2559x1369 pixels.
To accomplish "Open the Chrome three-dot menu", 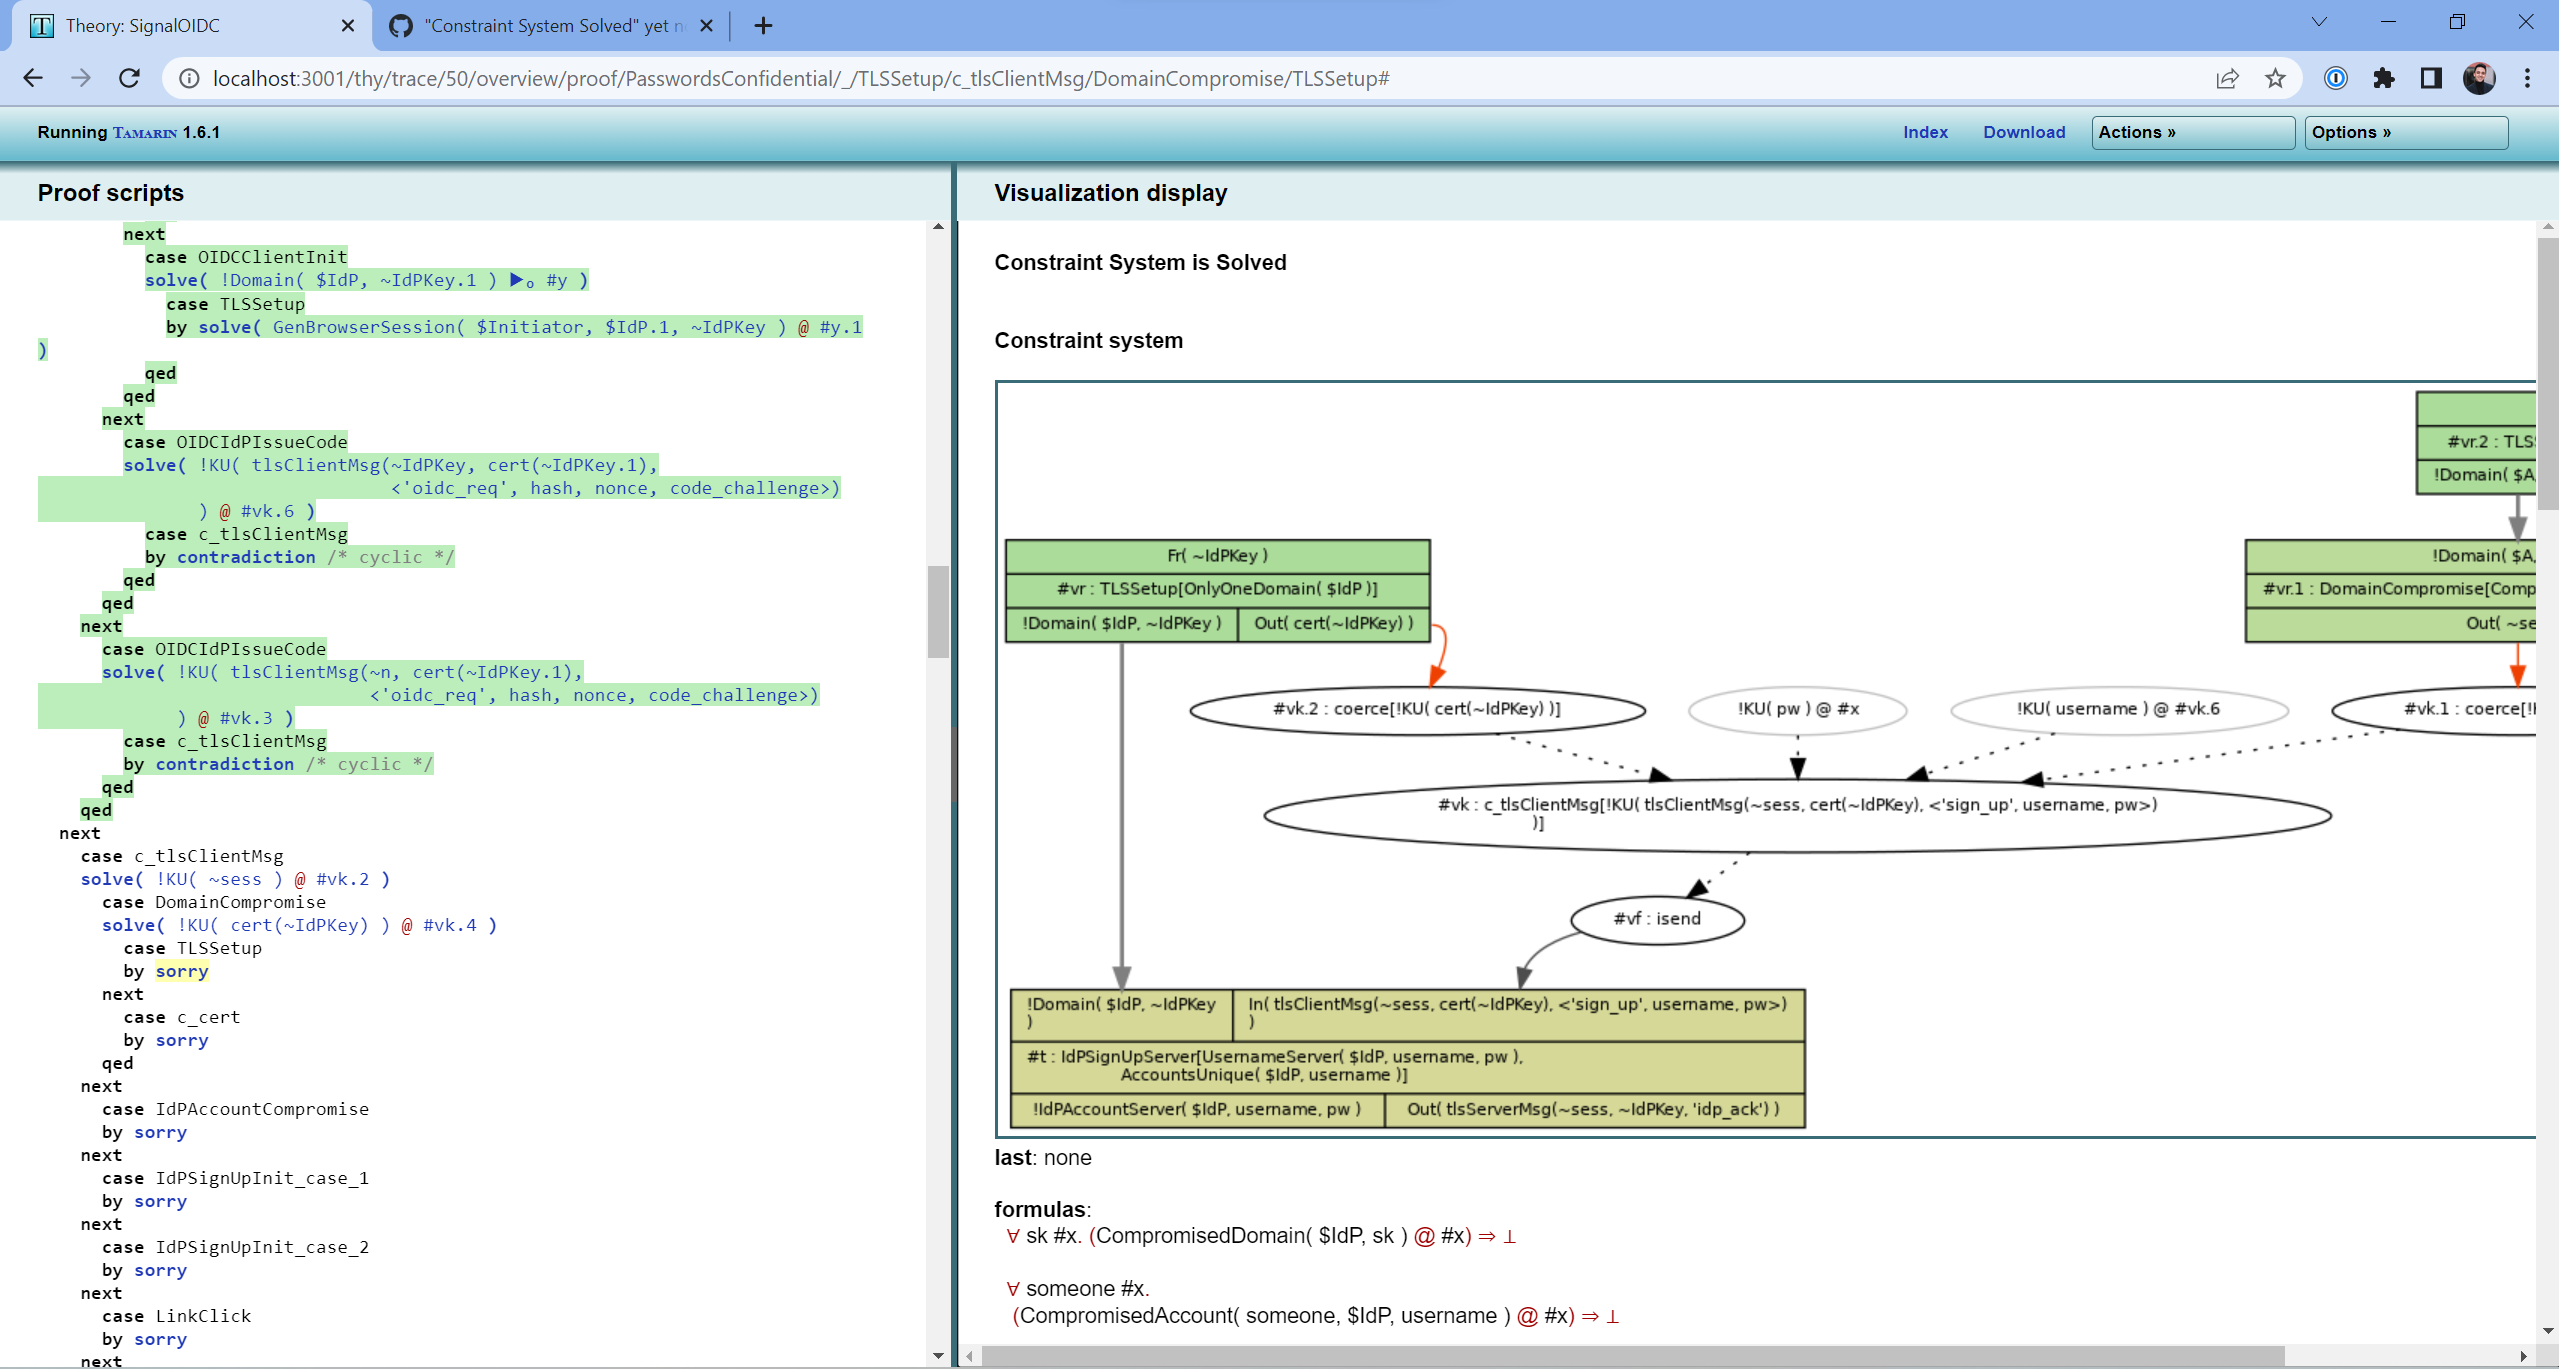I will (x=2528, y=78).
